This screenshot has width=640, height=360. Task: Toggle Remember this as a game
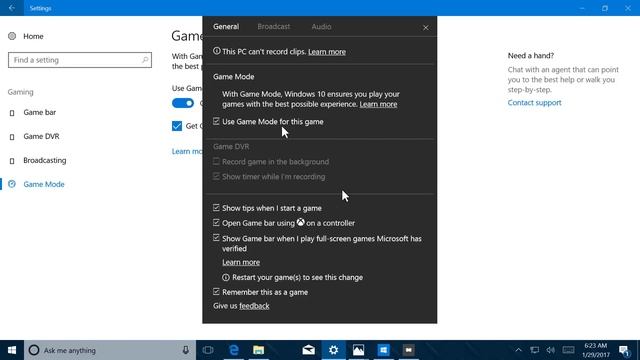pyautogui.click(x=216, y=292)
